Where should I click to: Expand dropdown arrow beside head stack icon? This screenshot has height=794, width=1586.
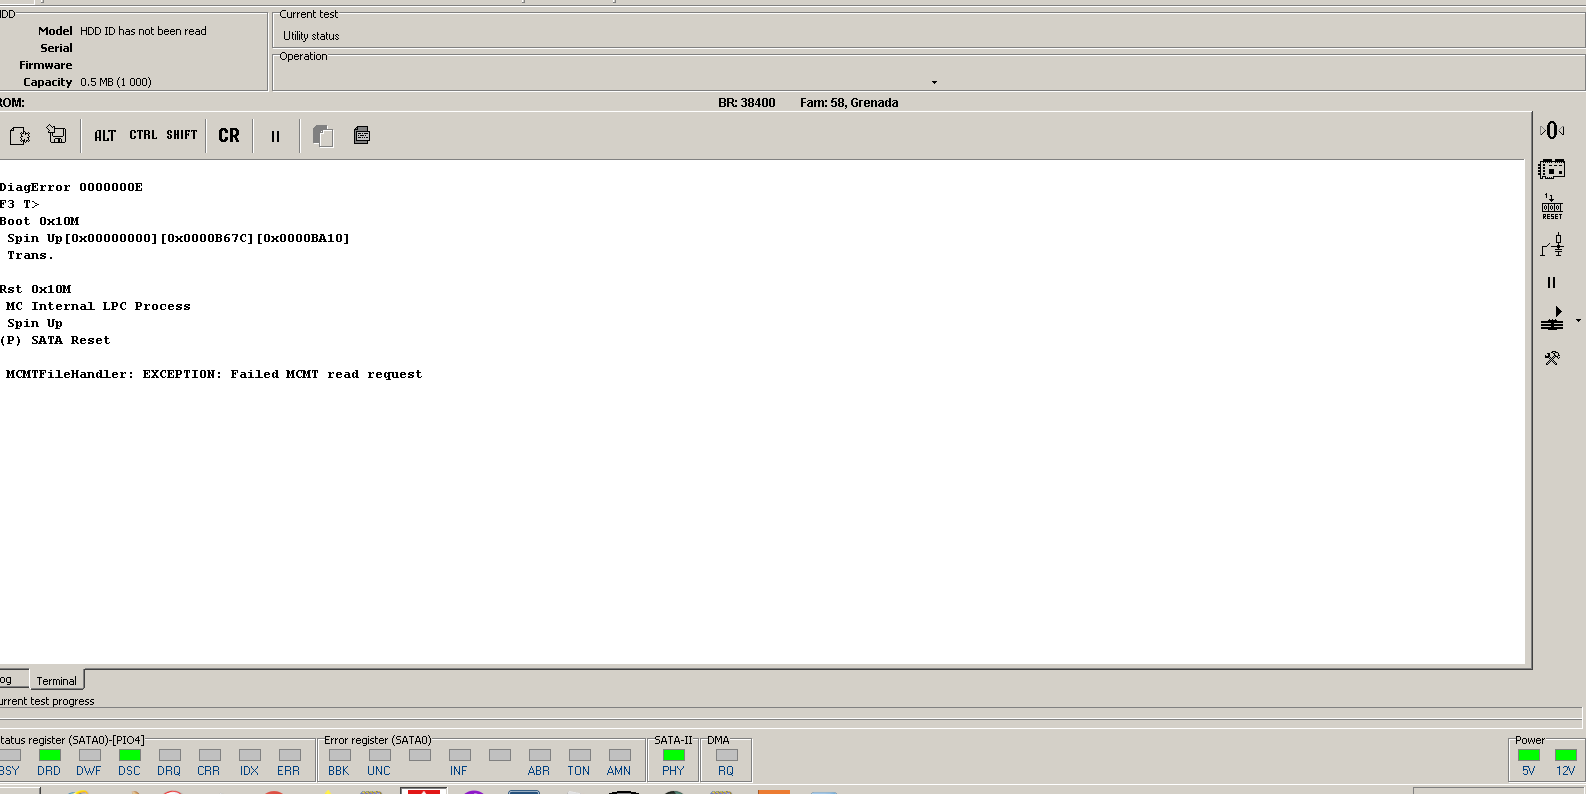[1578, 321]
